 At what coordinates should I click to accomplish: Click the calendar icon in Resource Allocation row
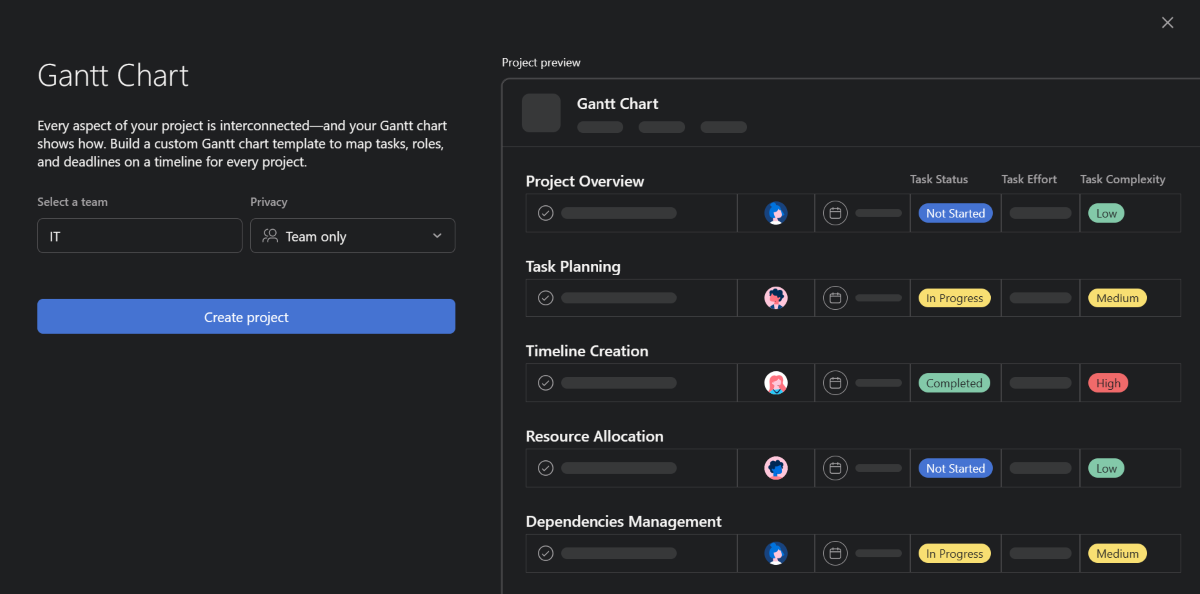pyautogui.click(x=836, y=468)
